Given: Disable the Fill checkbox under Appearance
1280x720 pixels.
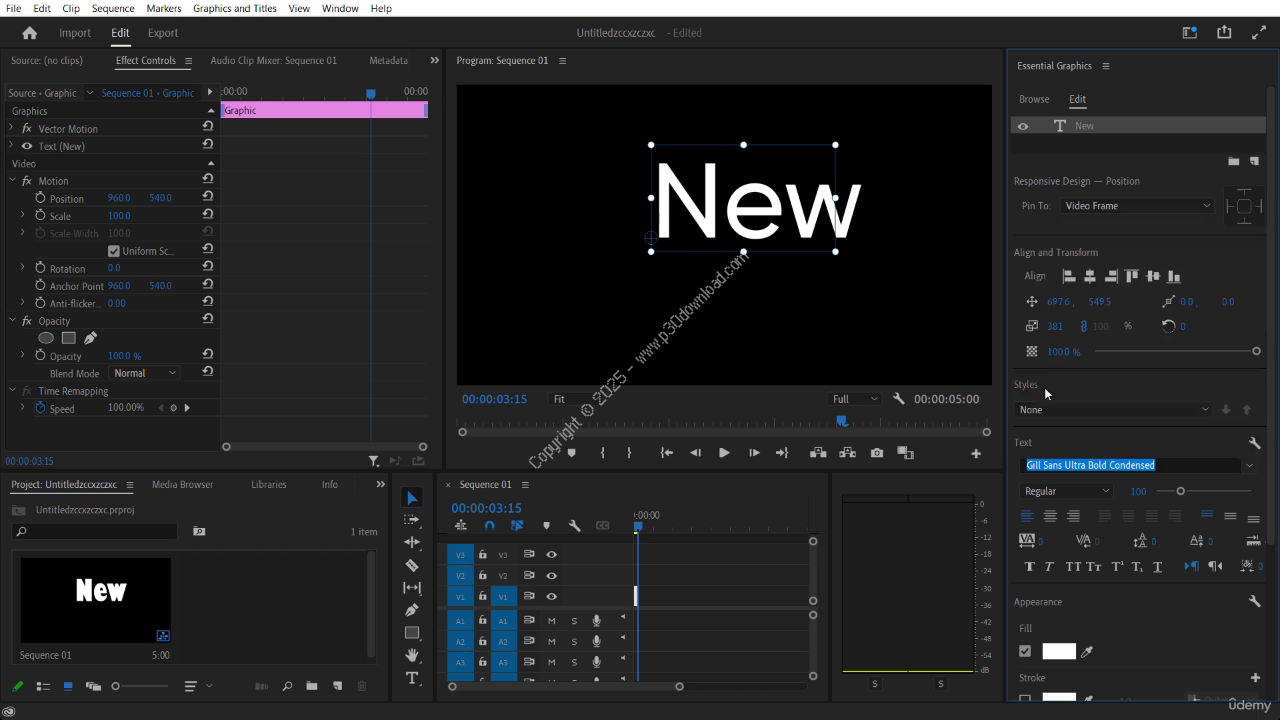Looking at the screenshot, I should coord(1025,652).
